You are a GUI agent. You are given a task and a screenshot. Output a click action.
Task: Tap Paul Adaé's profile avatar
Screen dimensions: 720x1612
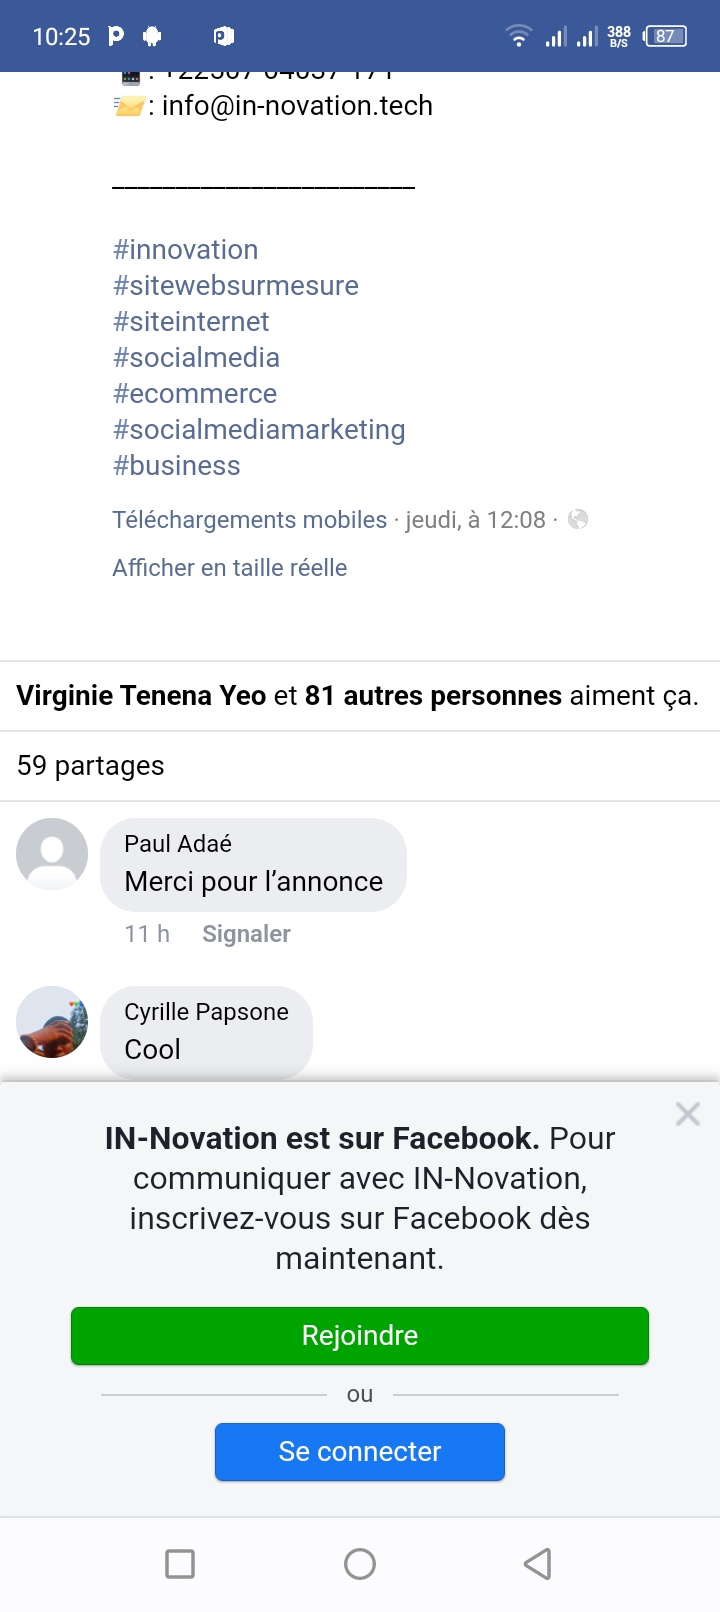(52, 854)
